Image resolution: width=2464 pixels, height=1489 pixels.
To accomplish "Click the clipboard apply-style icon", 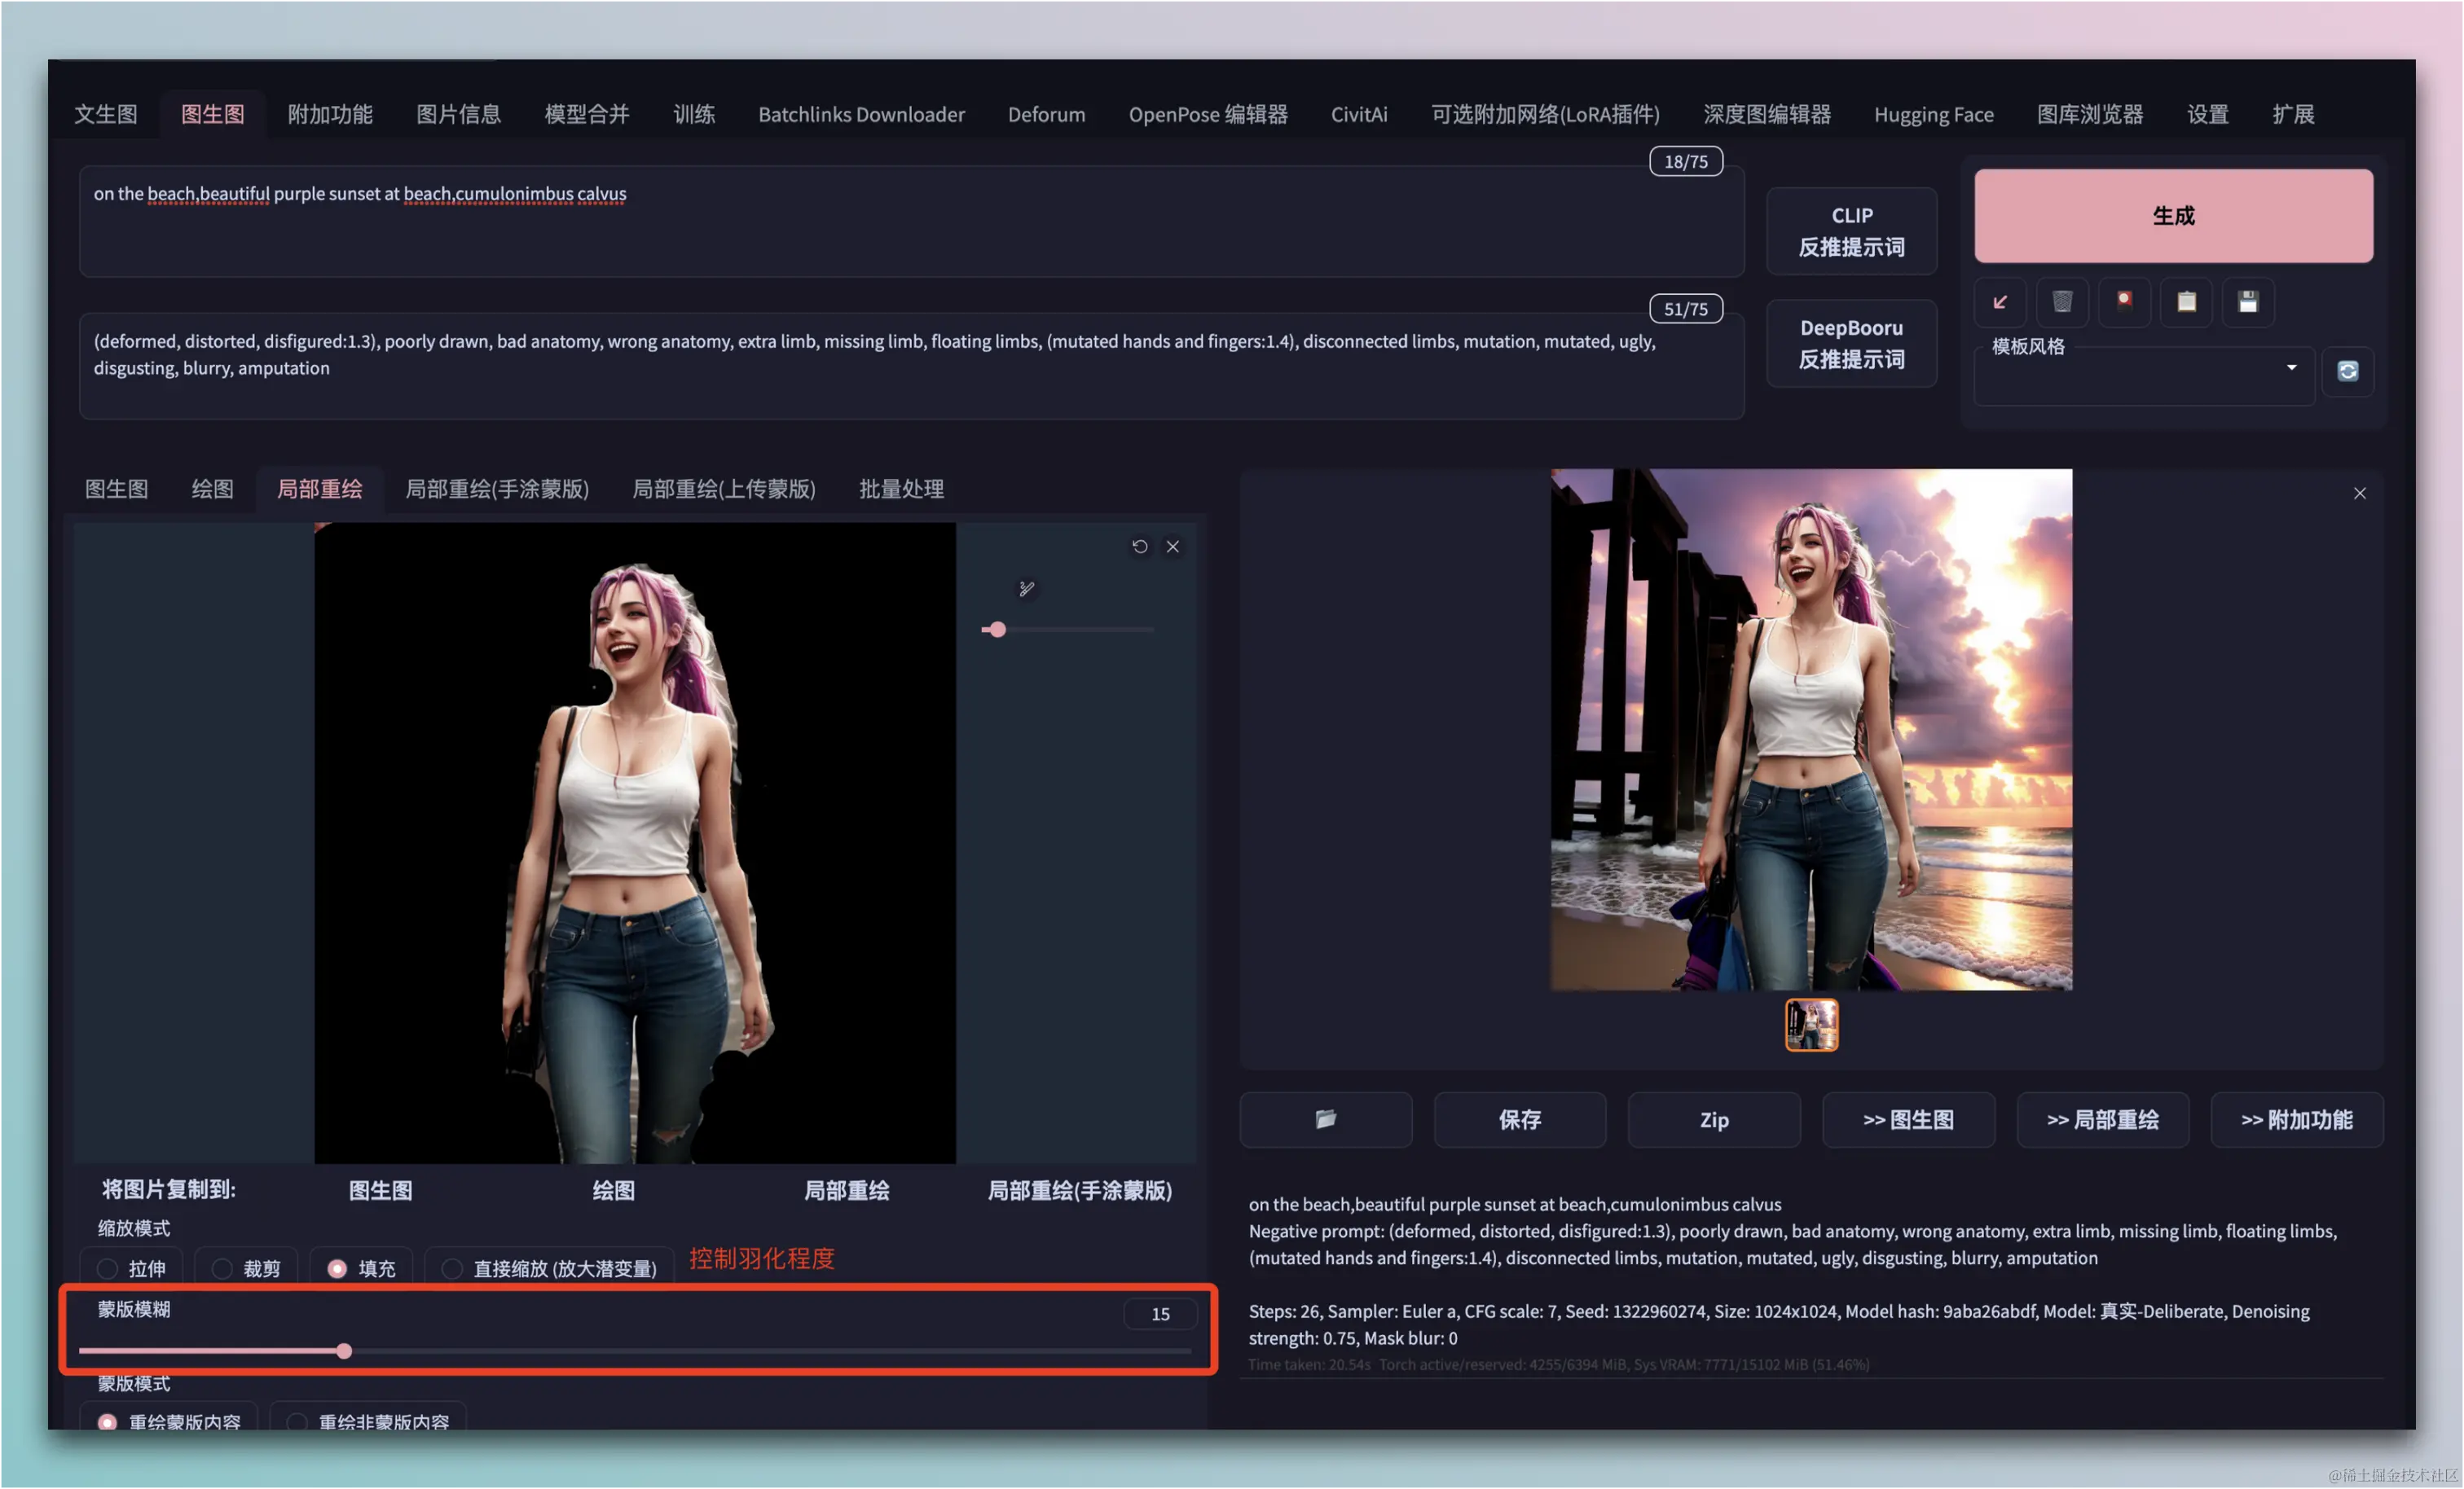I will pyautogui.click(x=2186, y=302).
